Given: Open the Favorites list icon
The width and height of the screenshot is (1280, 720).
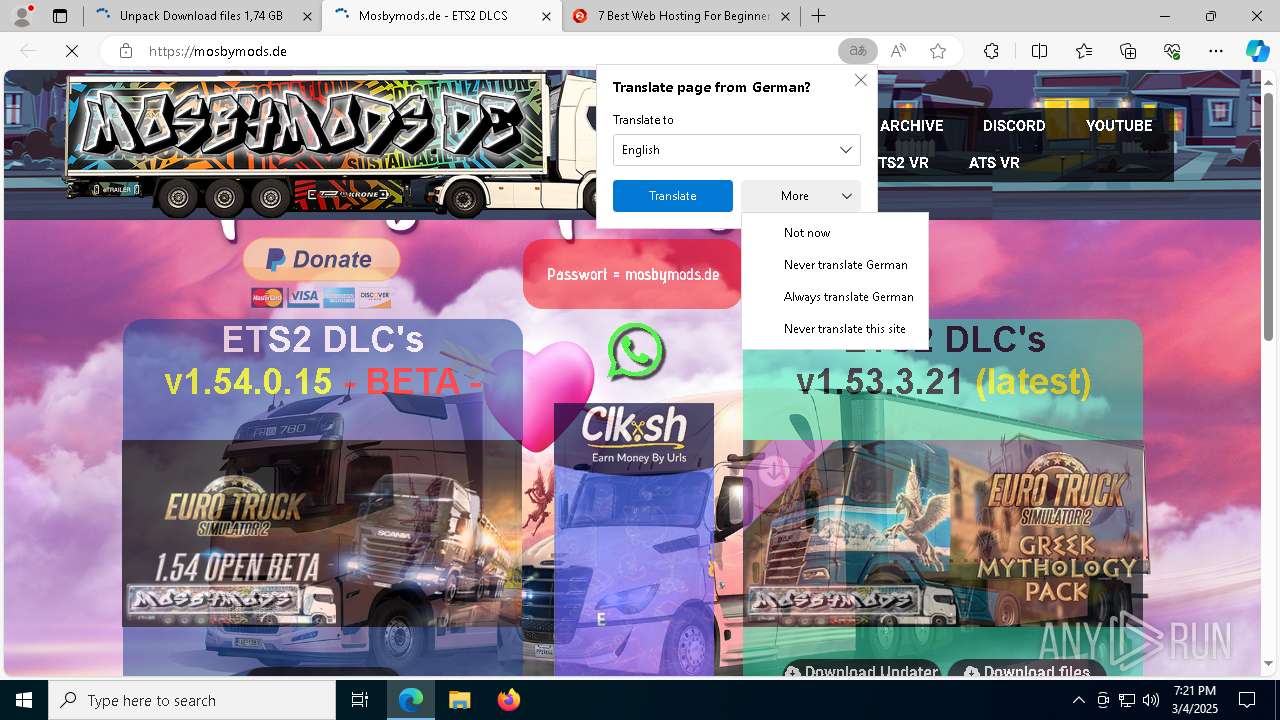Looking at the screenshot, I should [x=1084, y=51].
